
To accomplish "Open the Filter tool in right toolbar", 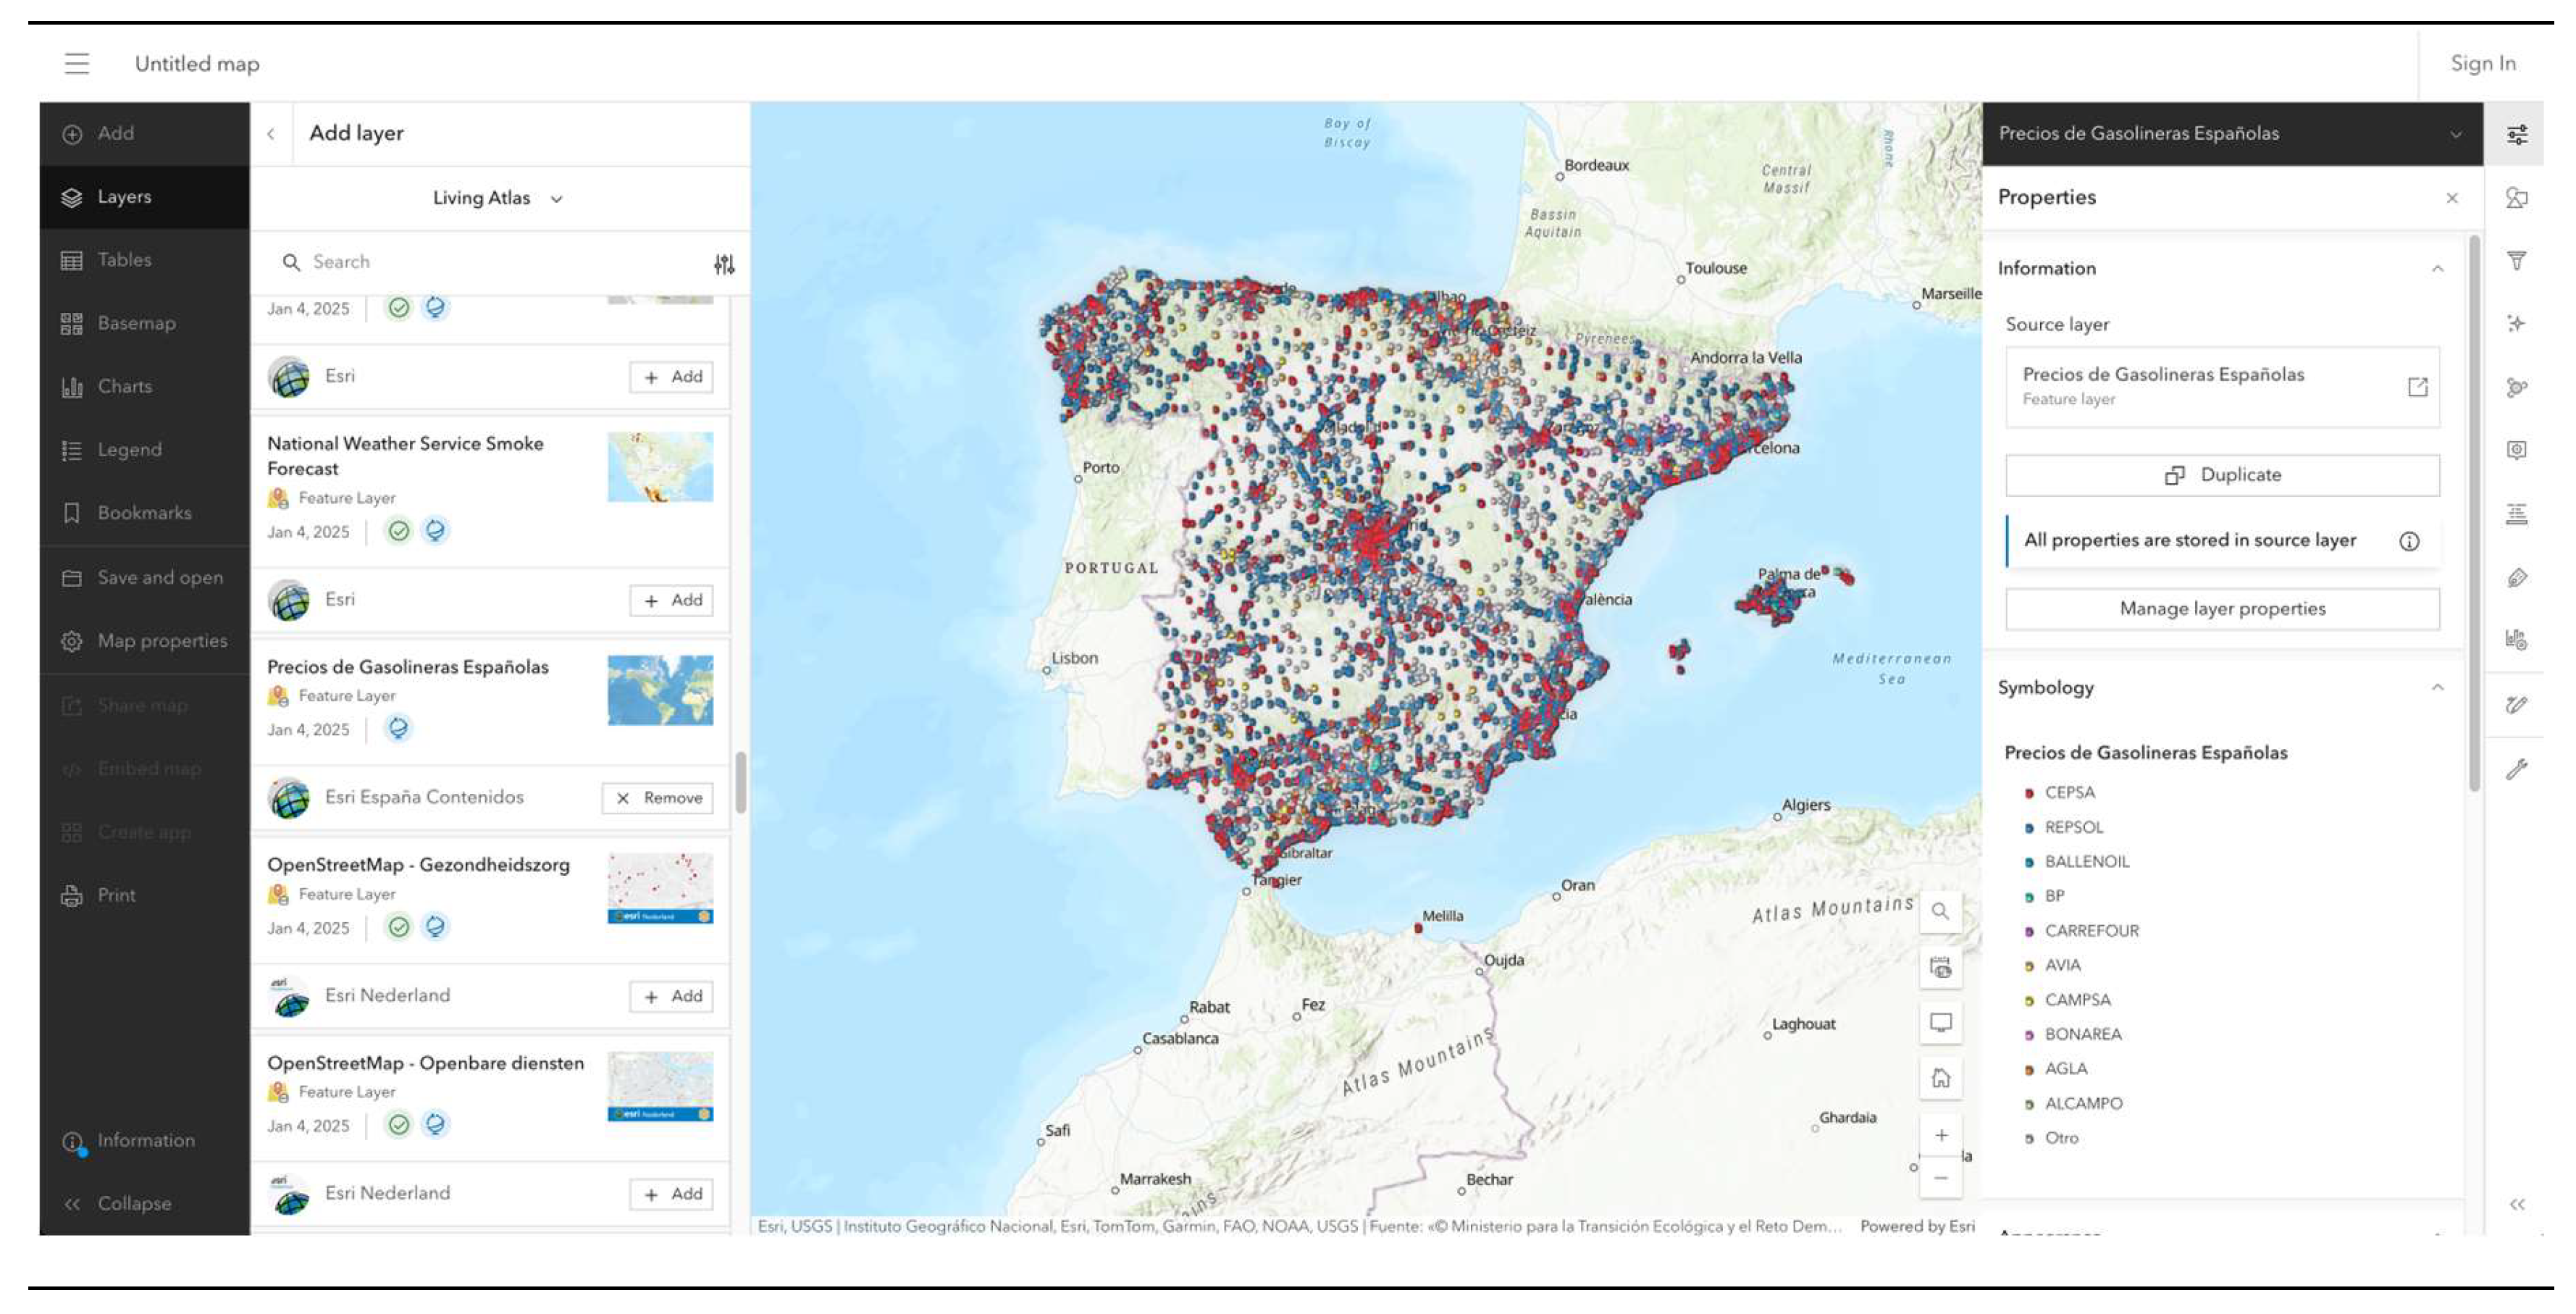I will pyautogui.click(x=2517, y=261).
